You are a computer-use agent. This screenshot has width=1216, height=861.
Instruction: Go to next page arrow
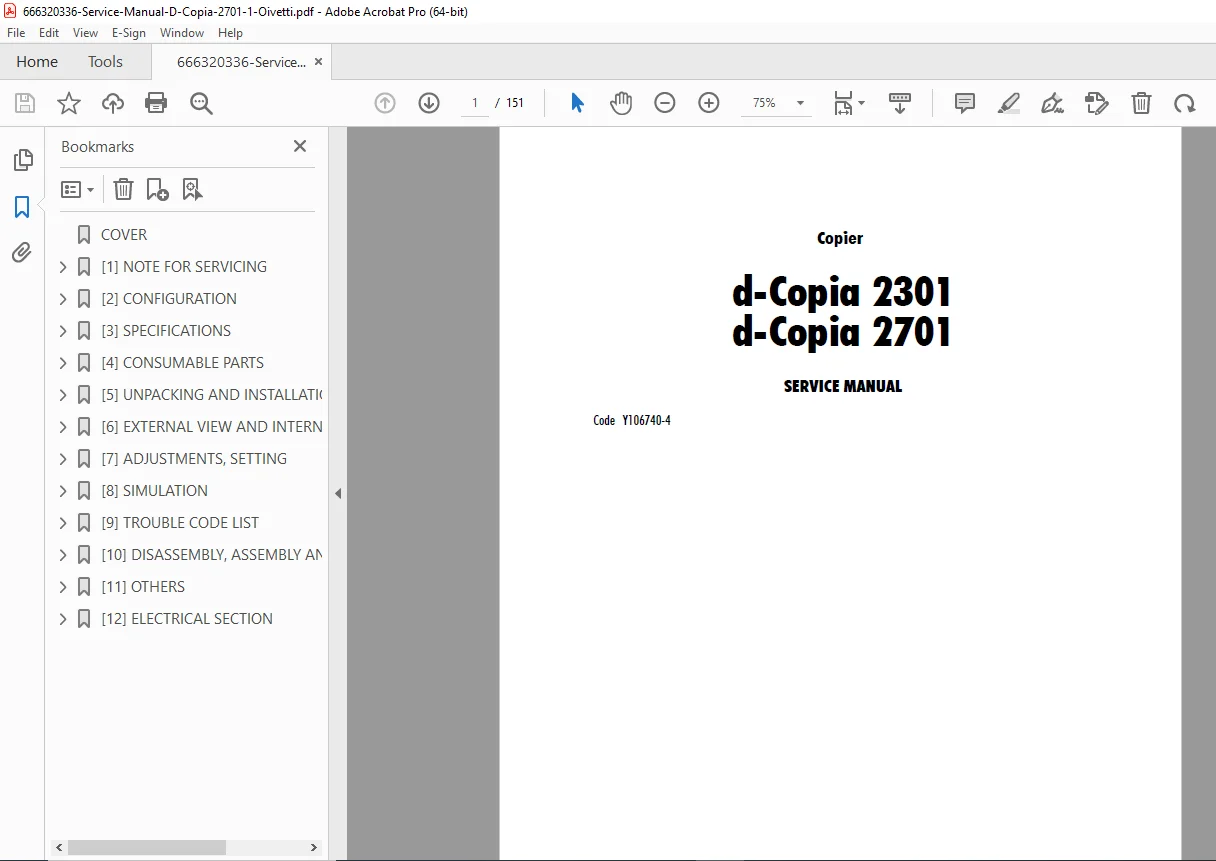(429, 103)
